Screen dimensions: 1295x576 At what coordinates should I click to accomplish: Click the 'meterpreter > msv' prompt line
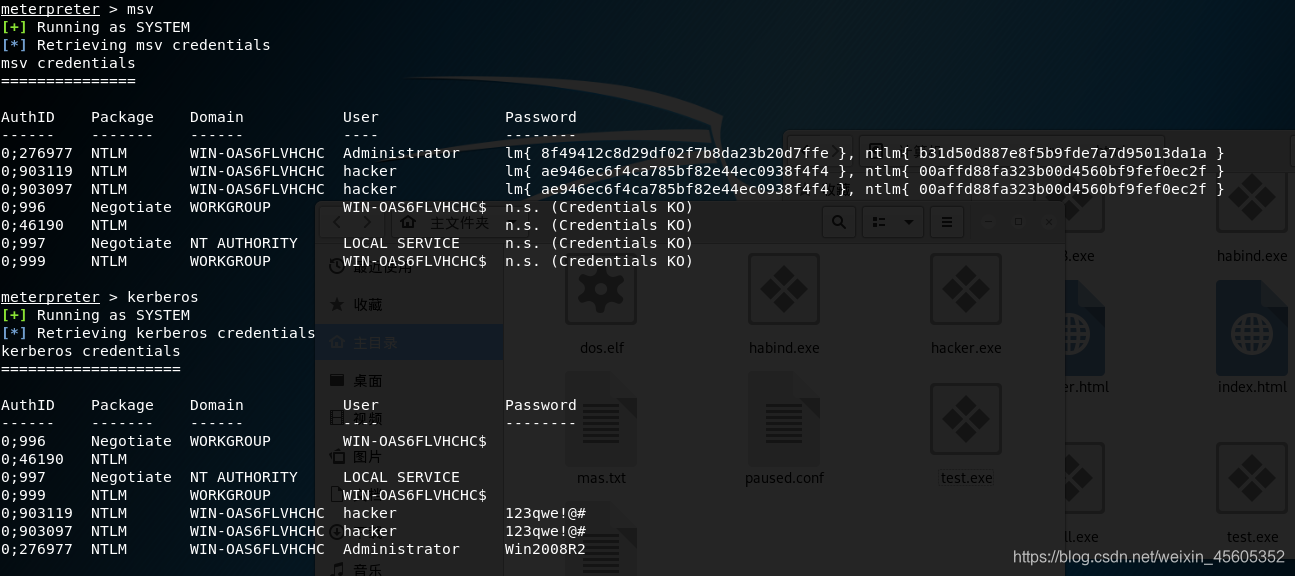click(x=77, y=9)
